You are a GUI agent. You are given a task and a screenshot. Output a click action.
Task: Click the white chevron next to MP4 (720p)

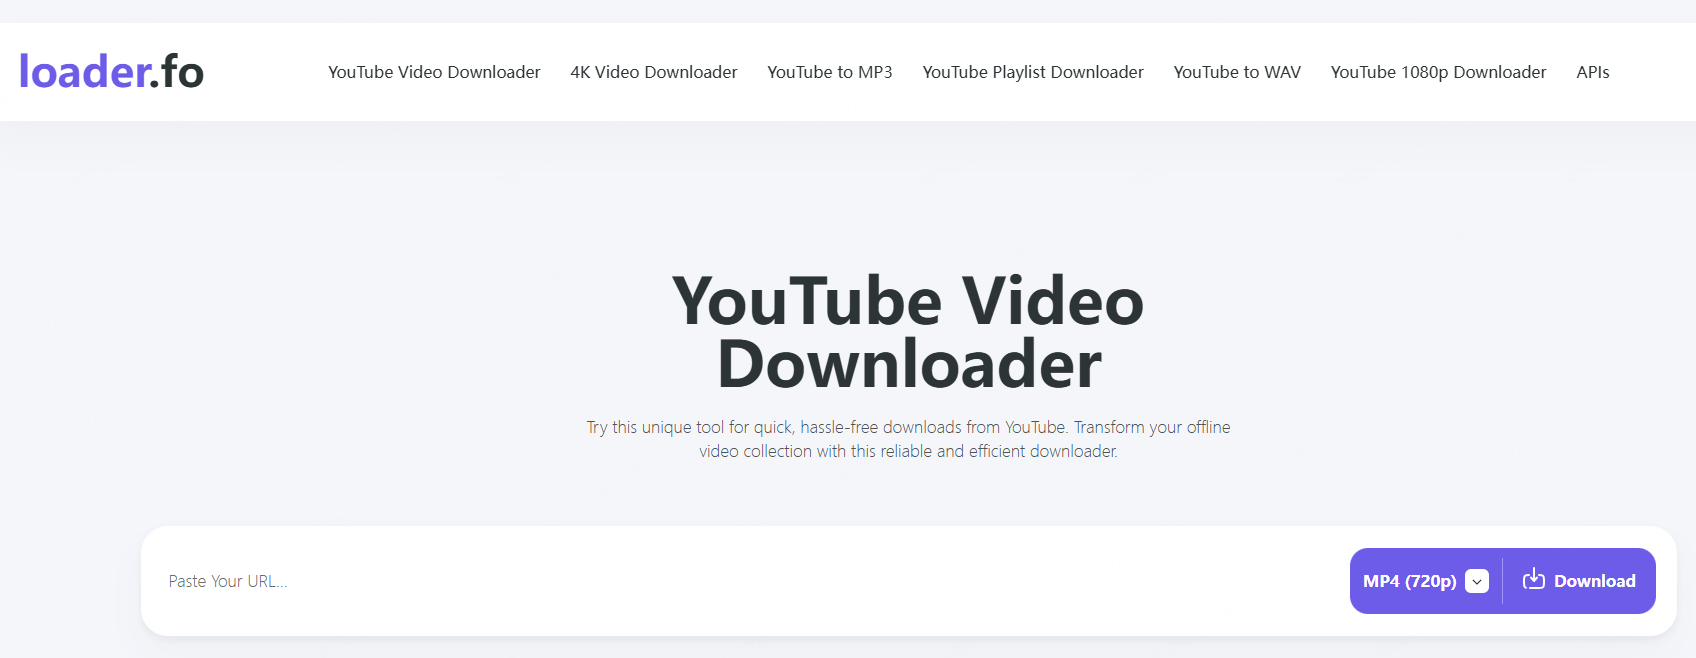click(1477, 581)
